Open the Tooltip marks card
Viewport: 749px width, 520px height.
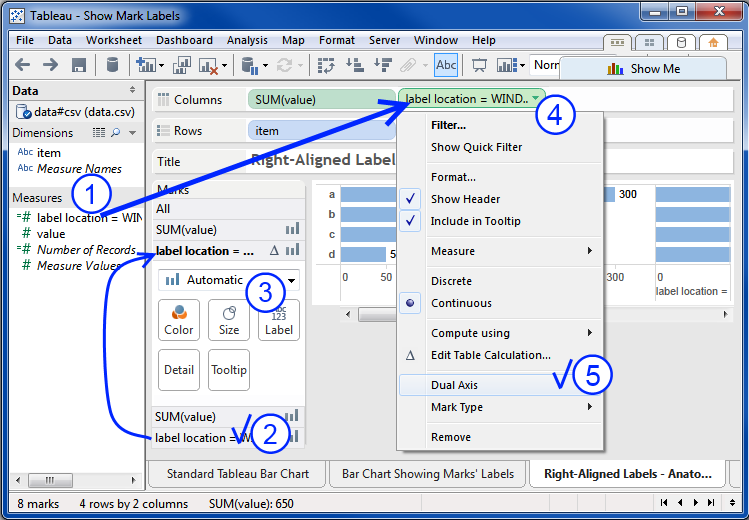[229, 370]
